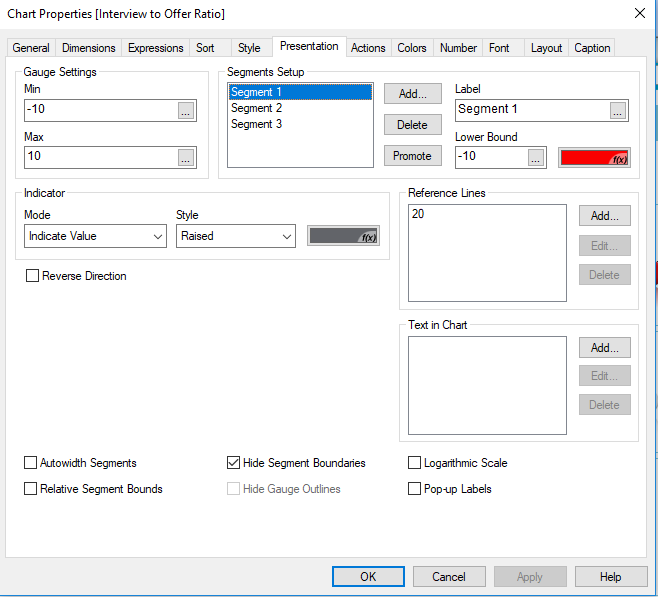Open the Layout tab
The height and width of the screenshot is (597, 658).
[546, 48]
